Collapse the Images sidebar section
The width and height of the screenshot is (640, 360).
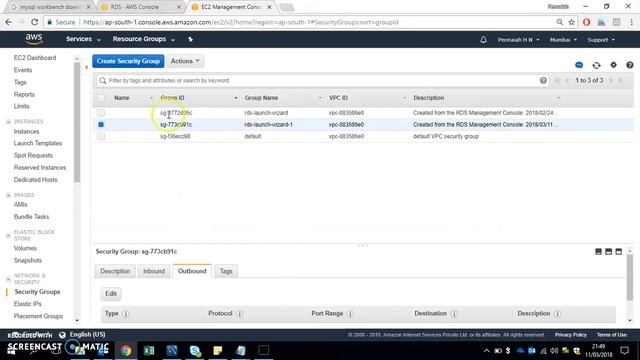coord(8,195)
